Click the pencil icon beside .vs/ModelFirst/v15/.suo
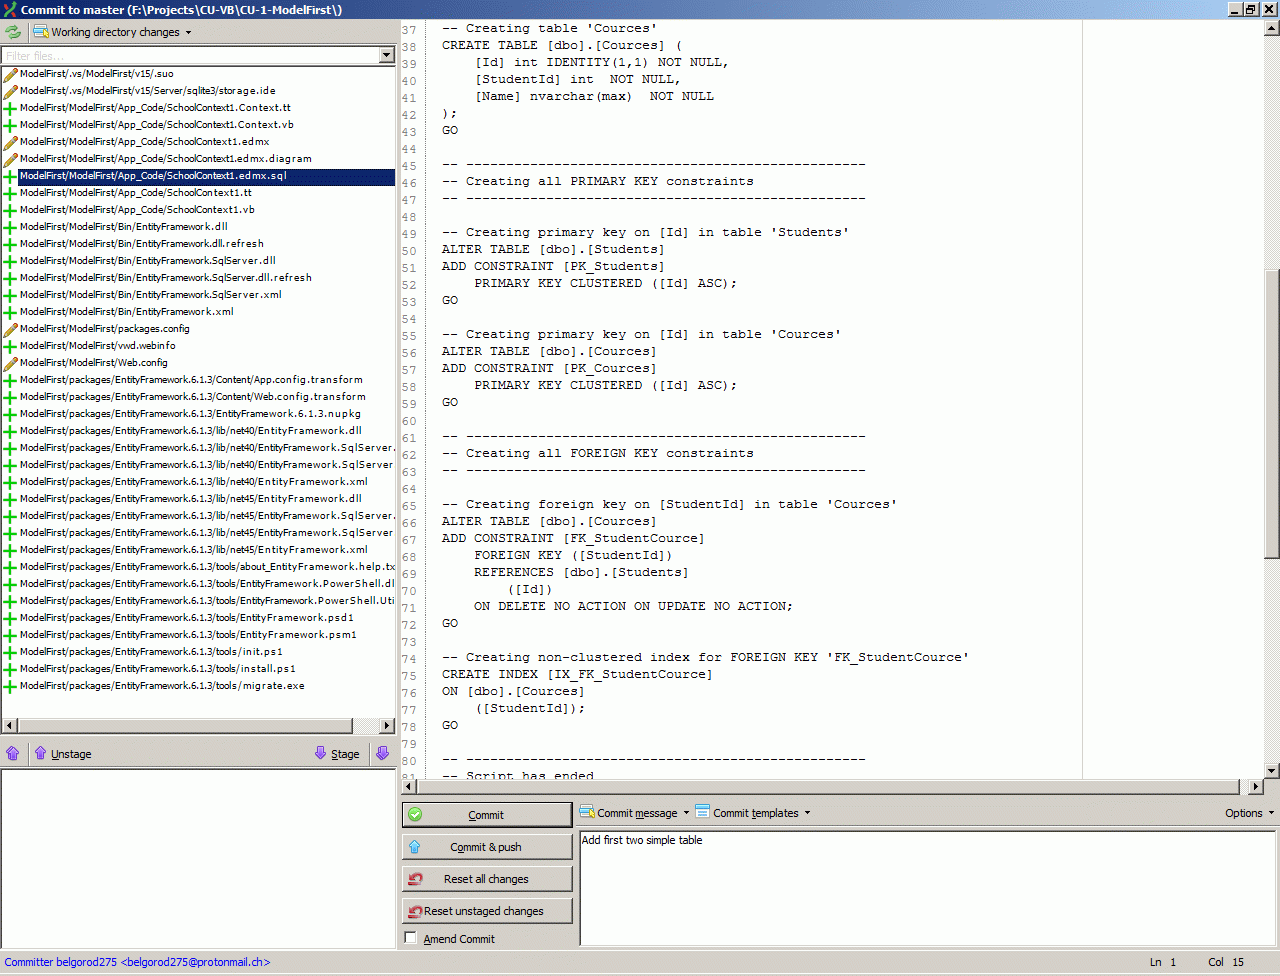1280x976 pixels. point(11,74)
